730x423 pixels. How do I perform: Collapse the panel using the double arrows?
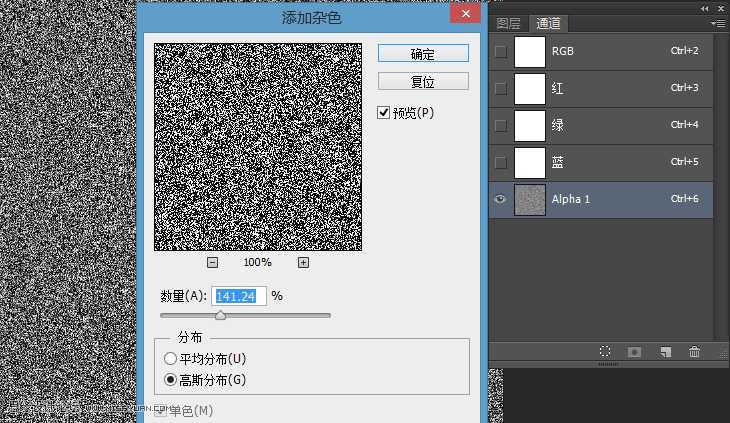704,6
